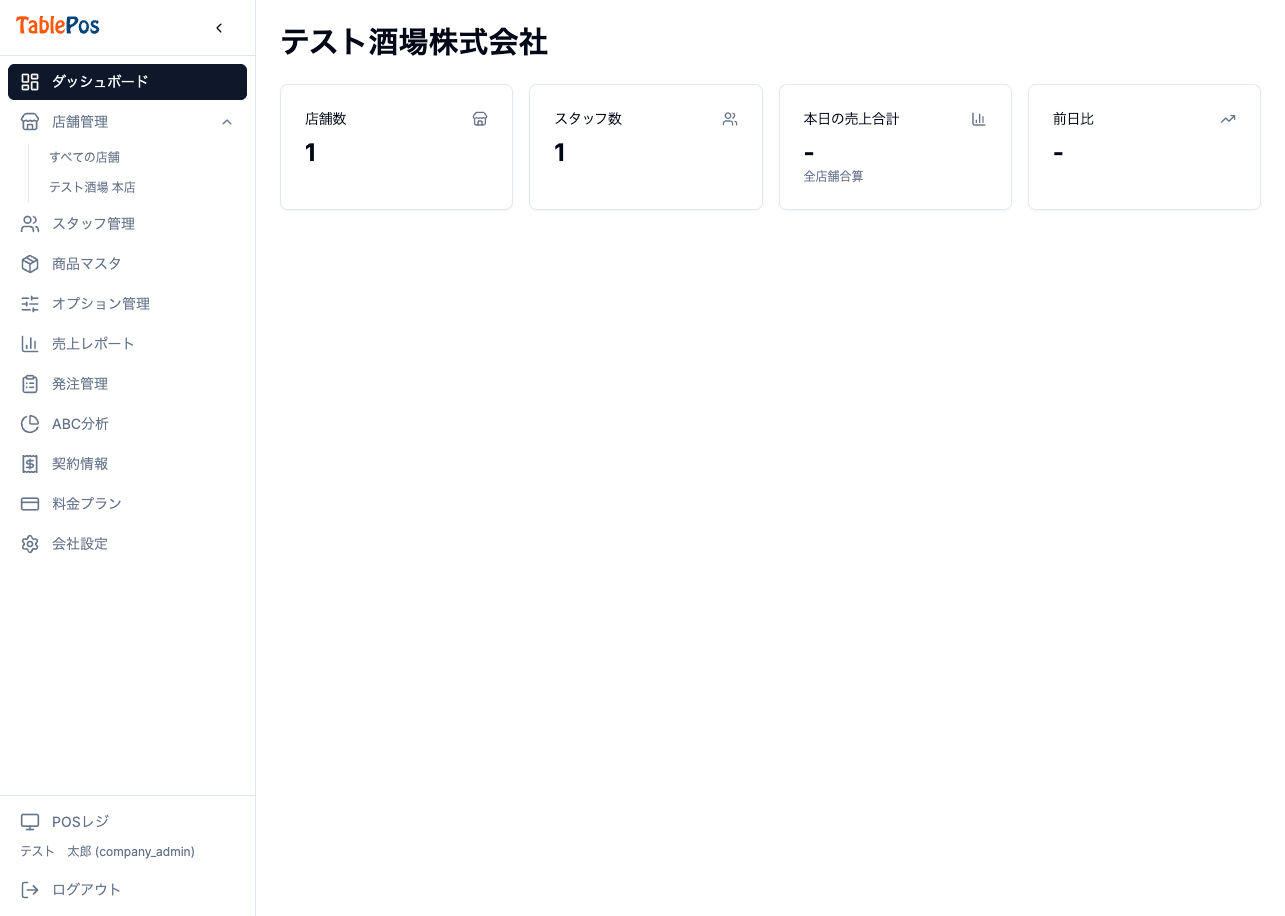Click the 会社設定 gear icon

pyautogui.click(x=30, y=544)
